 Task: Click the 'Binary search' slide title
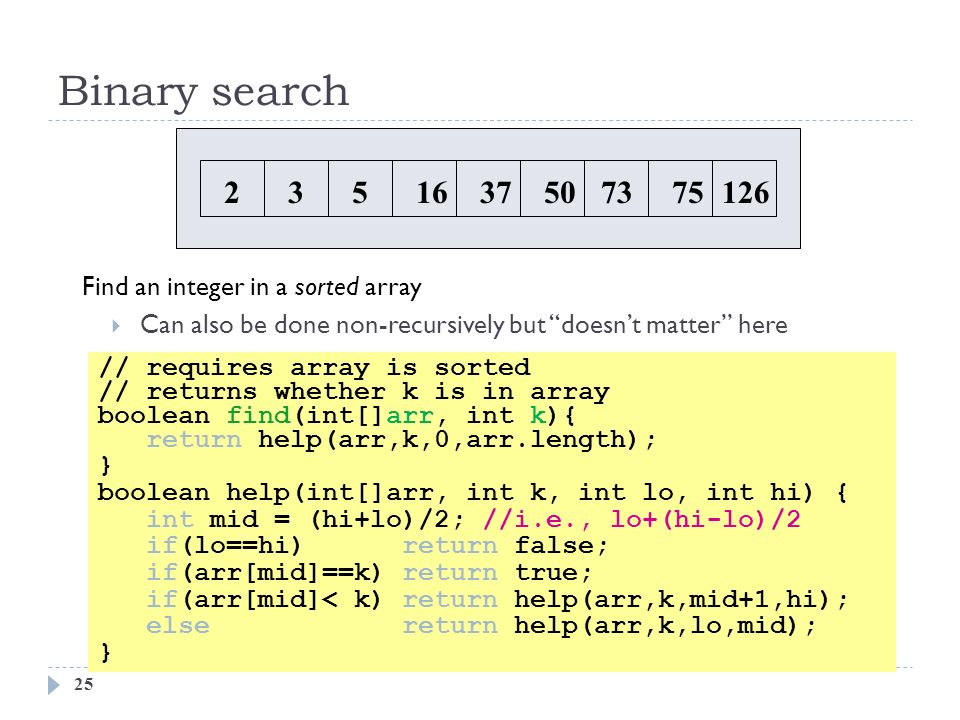click(203, 92)
